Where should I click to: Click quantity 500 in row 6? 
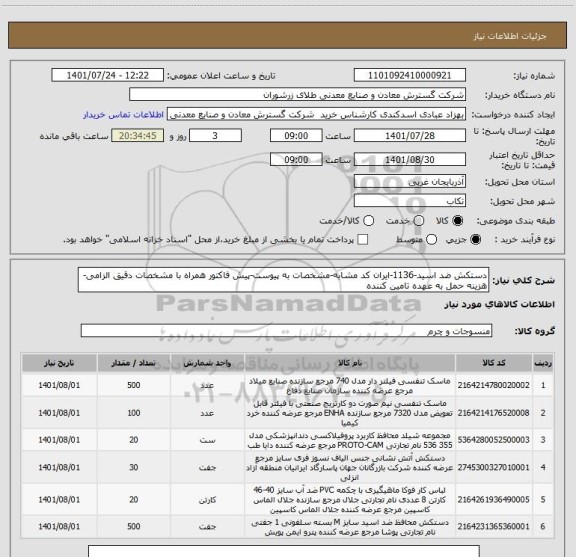[134, 527]
